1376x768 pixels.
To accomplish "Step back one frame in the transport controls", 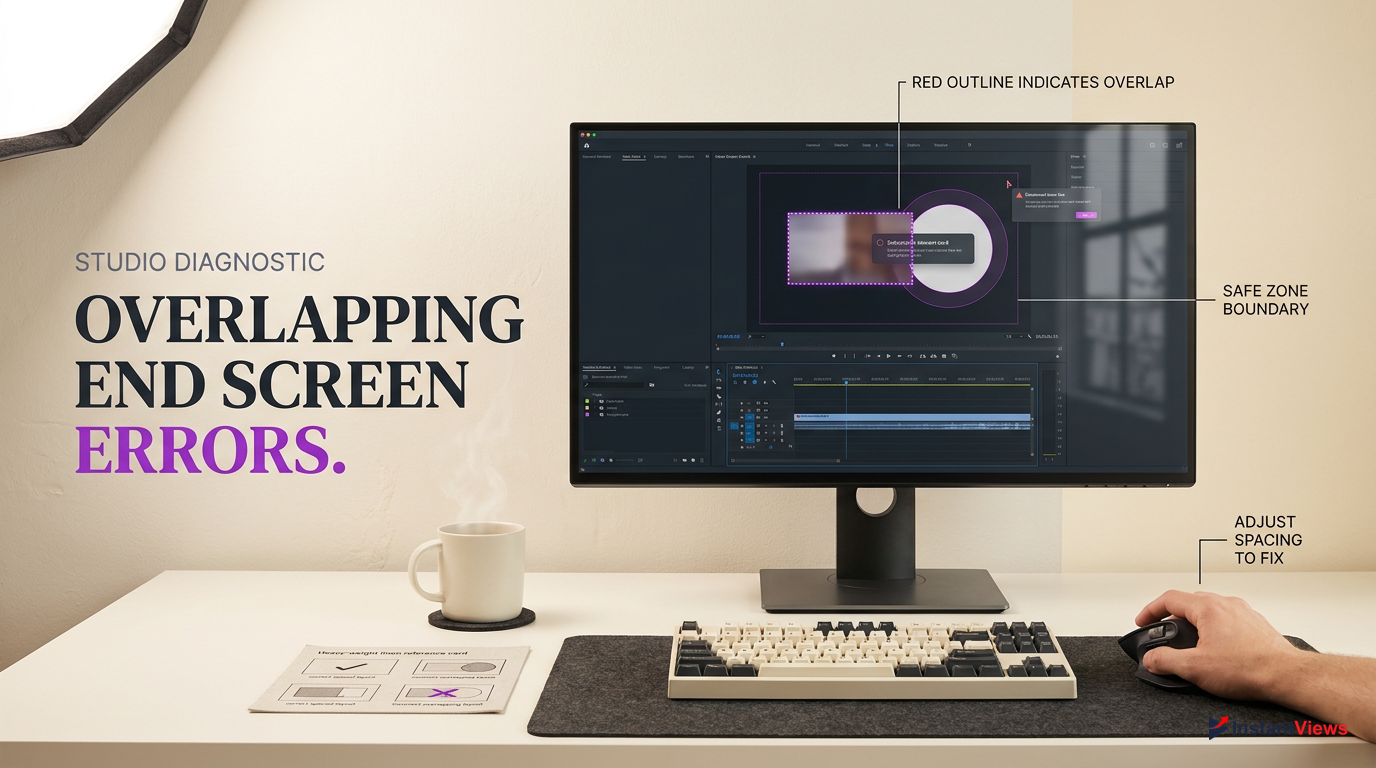I will point(878,356).
